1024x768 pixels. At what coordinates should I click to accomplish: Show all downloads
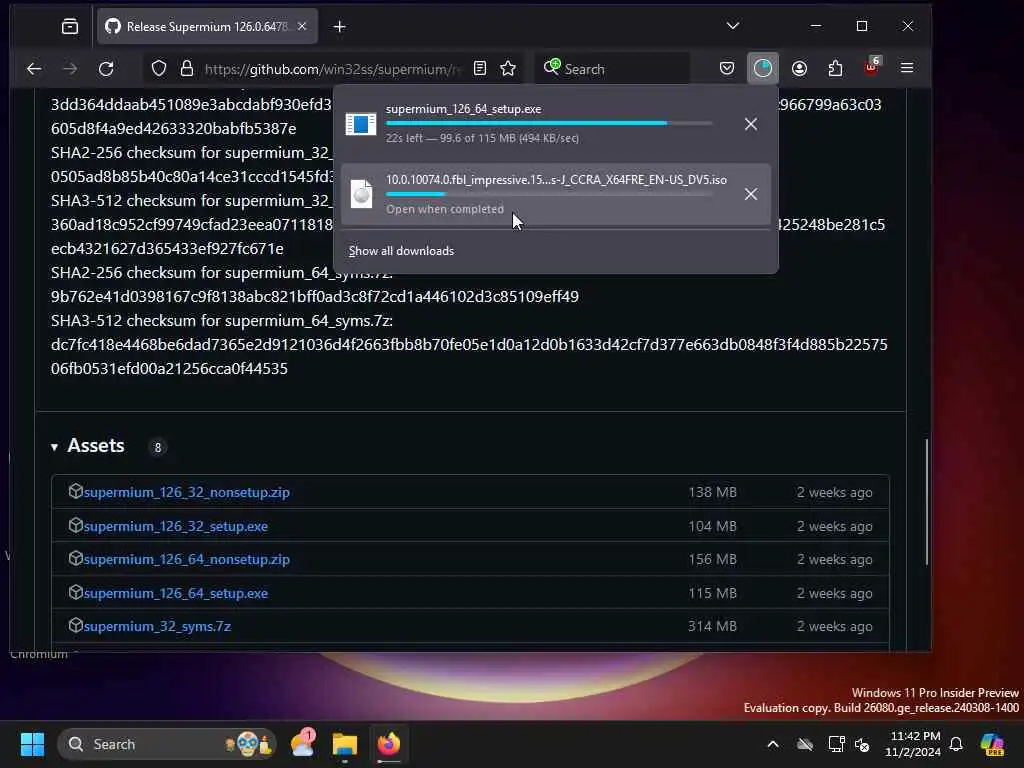tap(401, 251)
